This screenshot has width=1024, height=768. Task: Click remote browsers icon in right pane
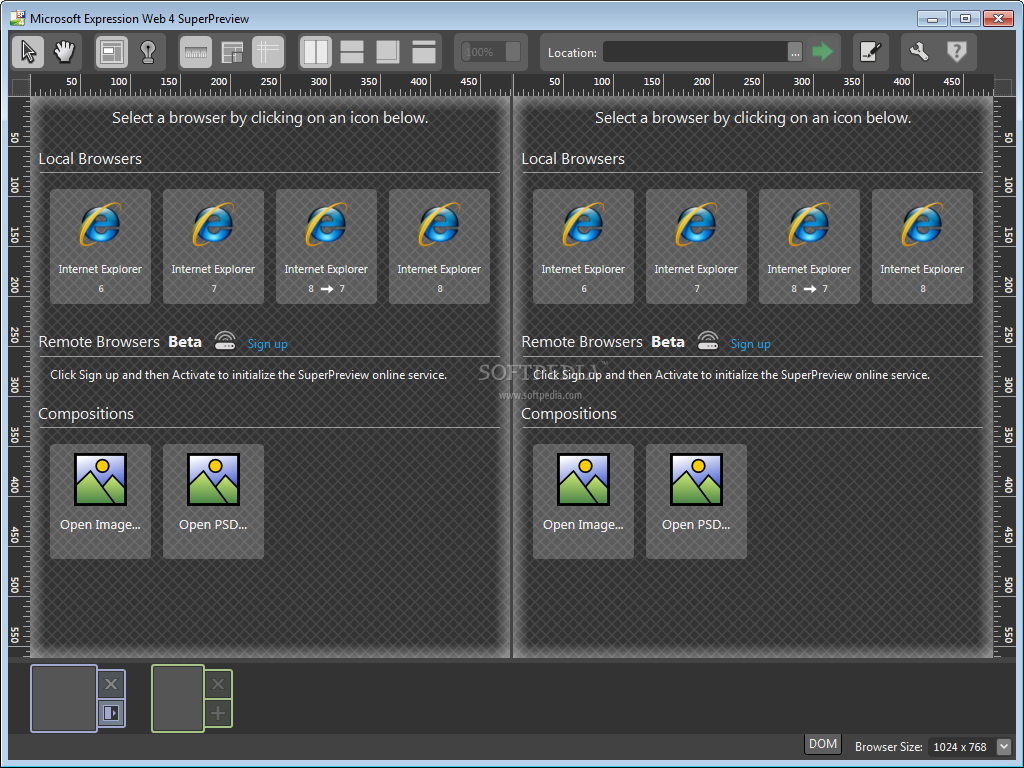708,340
